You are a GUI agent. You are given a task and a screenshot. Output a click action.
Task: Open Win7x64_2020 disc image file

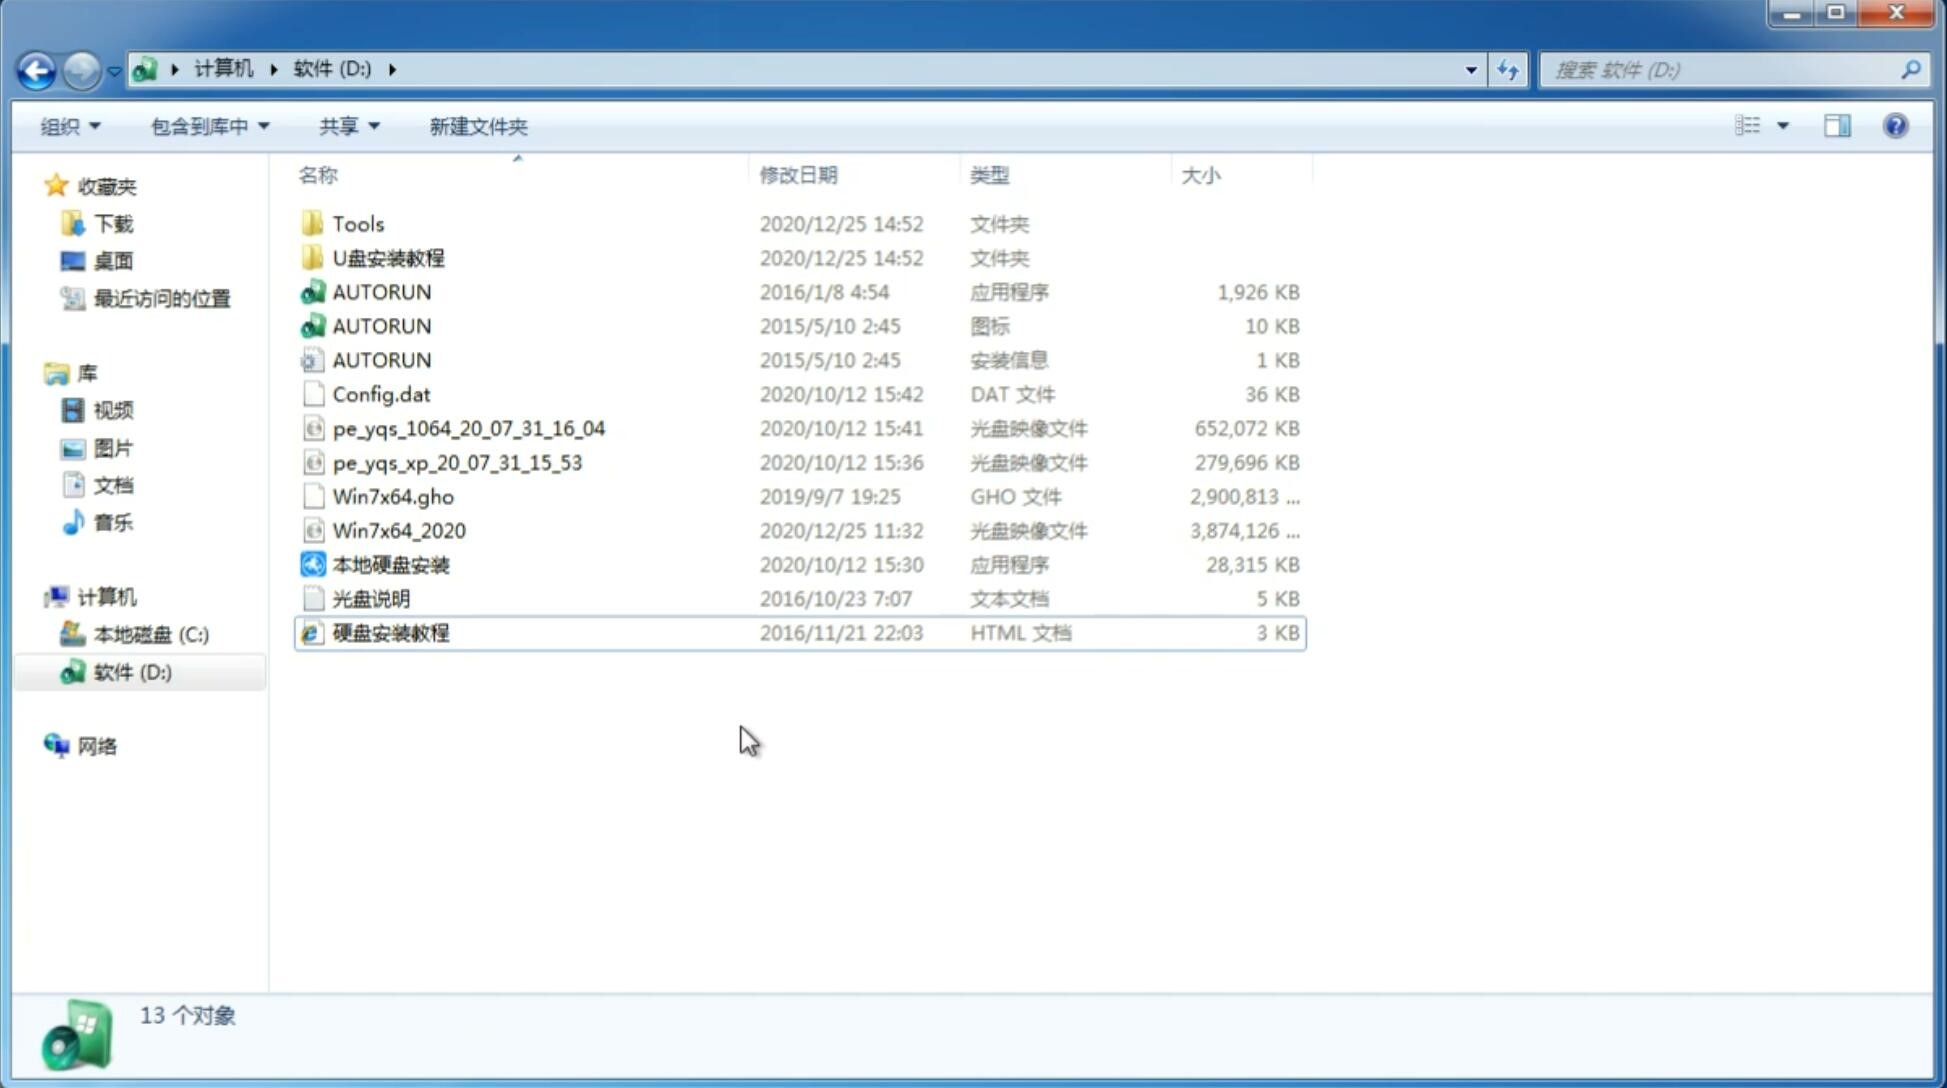[398, 531]
